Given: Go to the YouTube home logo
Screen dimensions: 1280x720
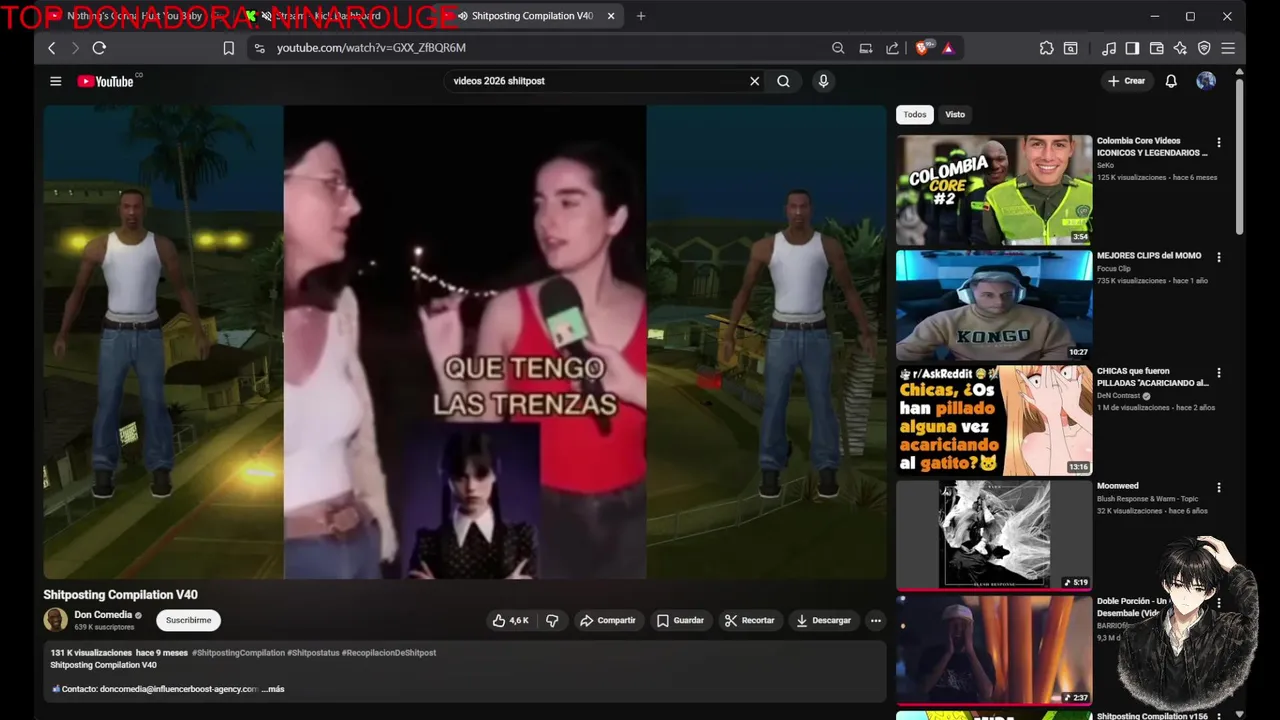Looking at the screenshot, I should (x=105, y=81).
